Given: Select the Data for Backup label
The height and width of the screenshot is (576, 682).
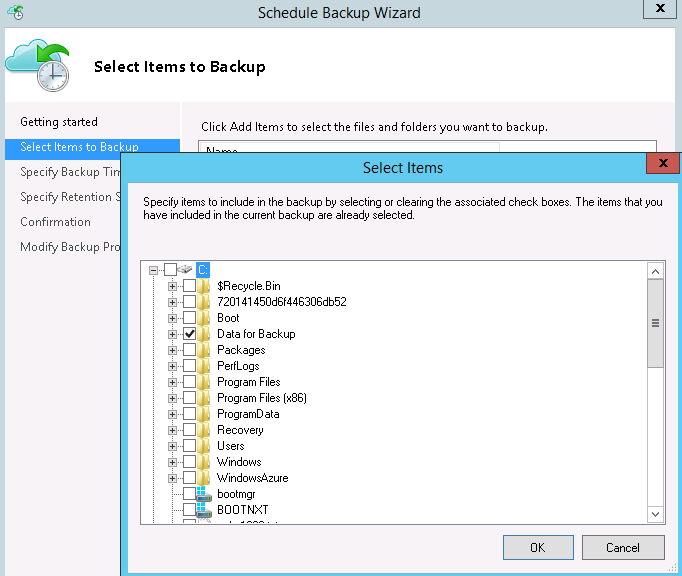Looking at the screenshot, I should pos(256,334).
